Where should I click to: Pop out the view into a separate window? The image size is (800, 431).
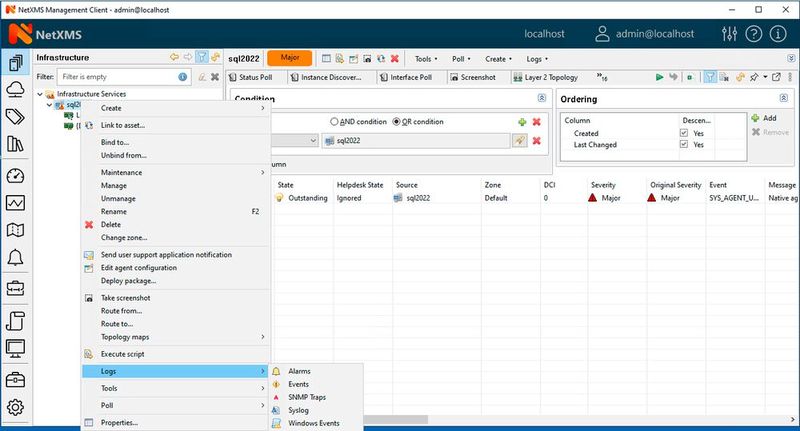776,77
